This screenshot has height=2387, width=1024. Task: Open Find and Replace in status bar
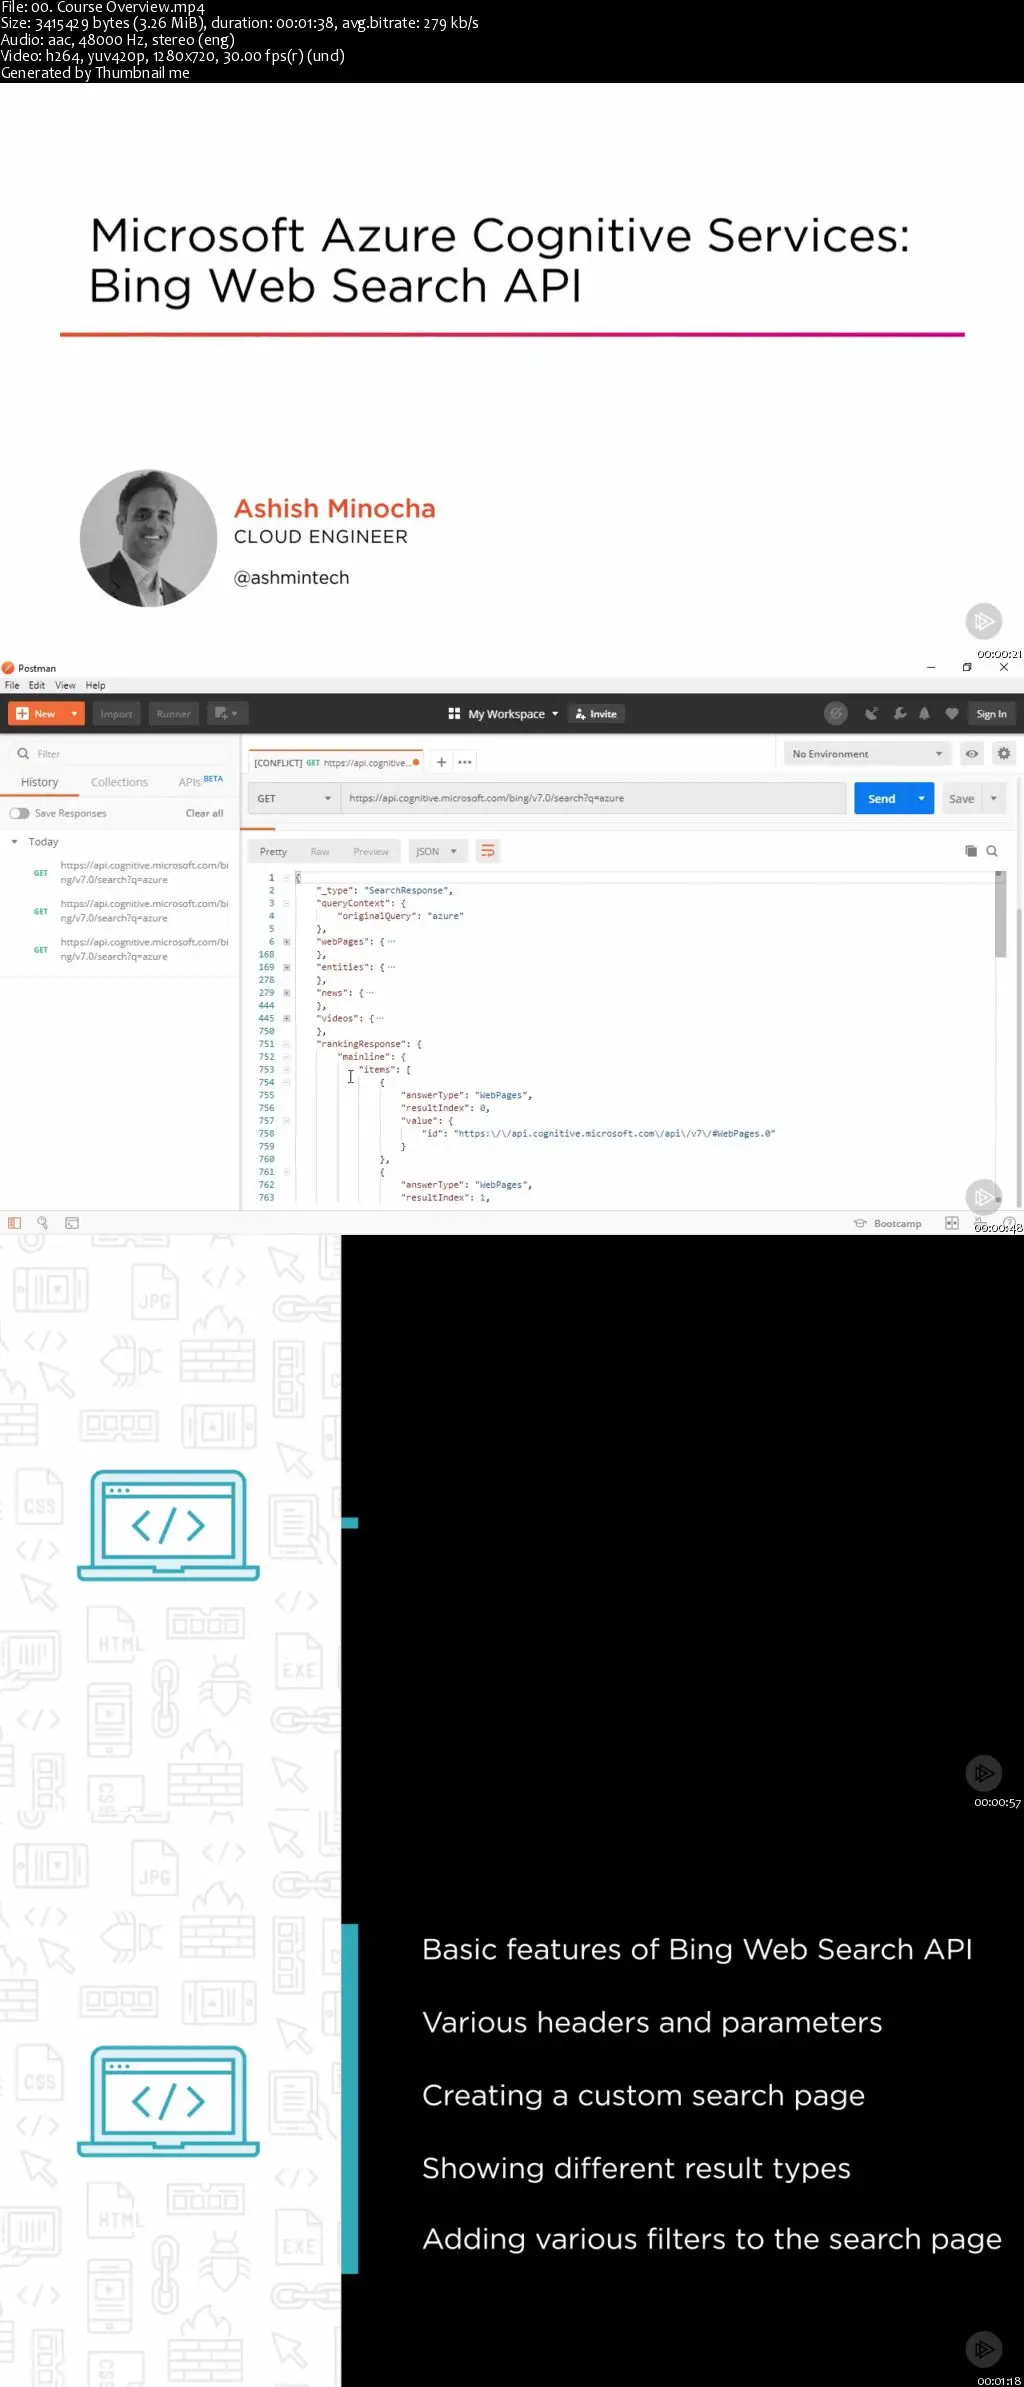pyautogui.click(x=42, y=1222)
